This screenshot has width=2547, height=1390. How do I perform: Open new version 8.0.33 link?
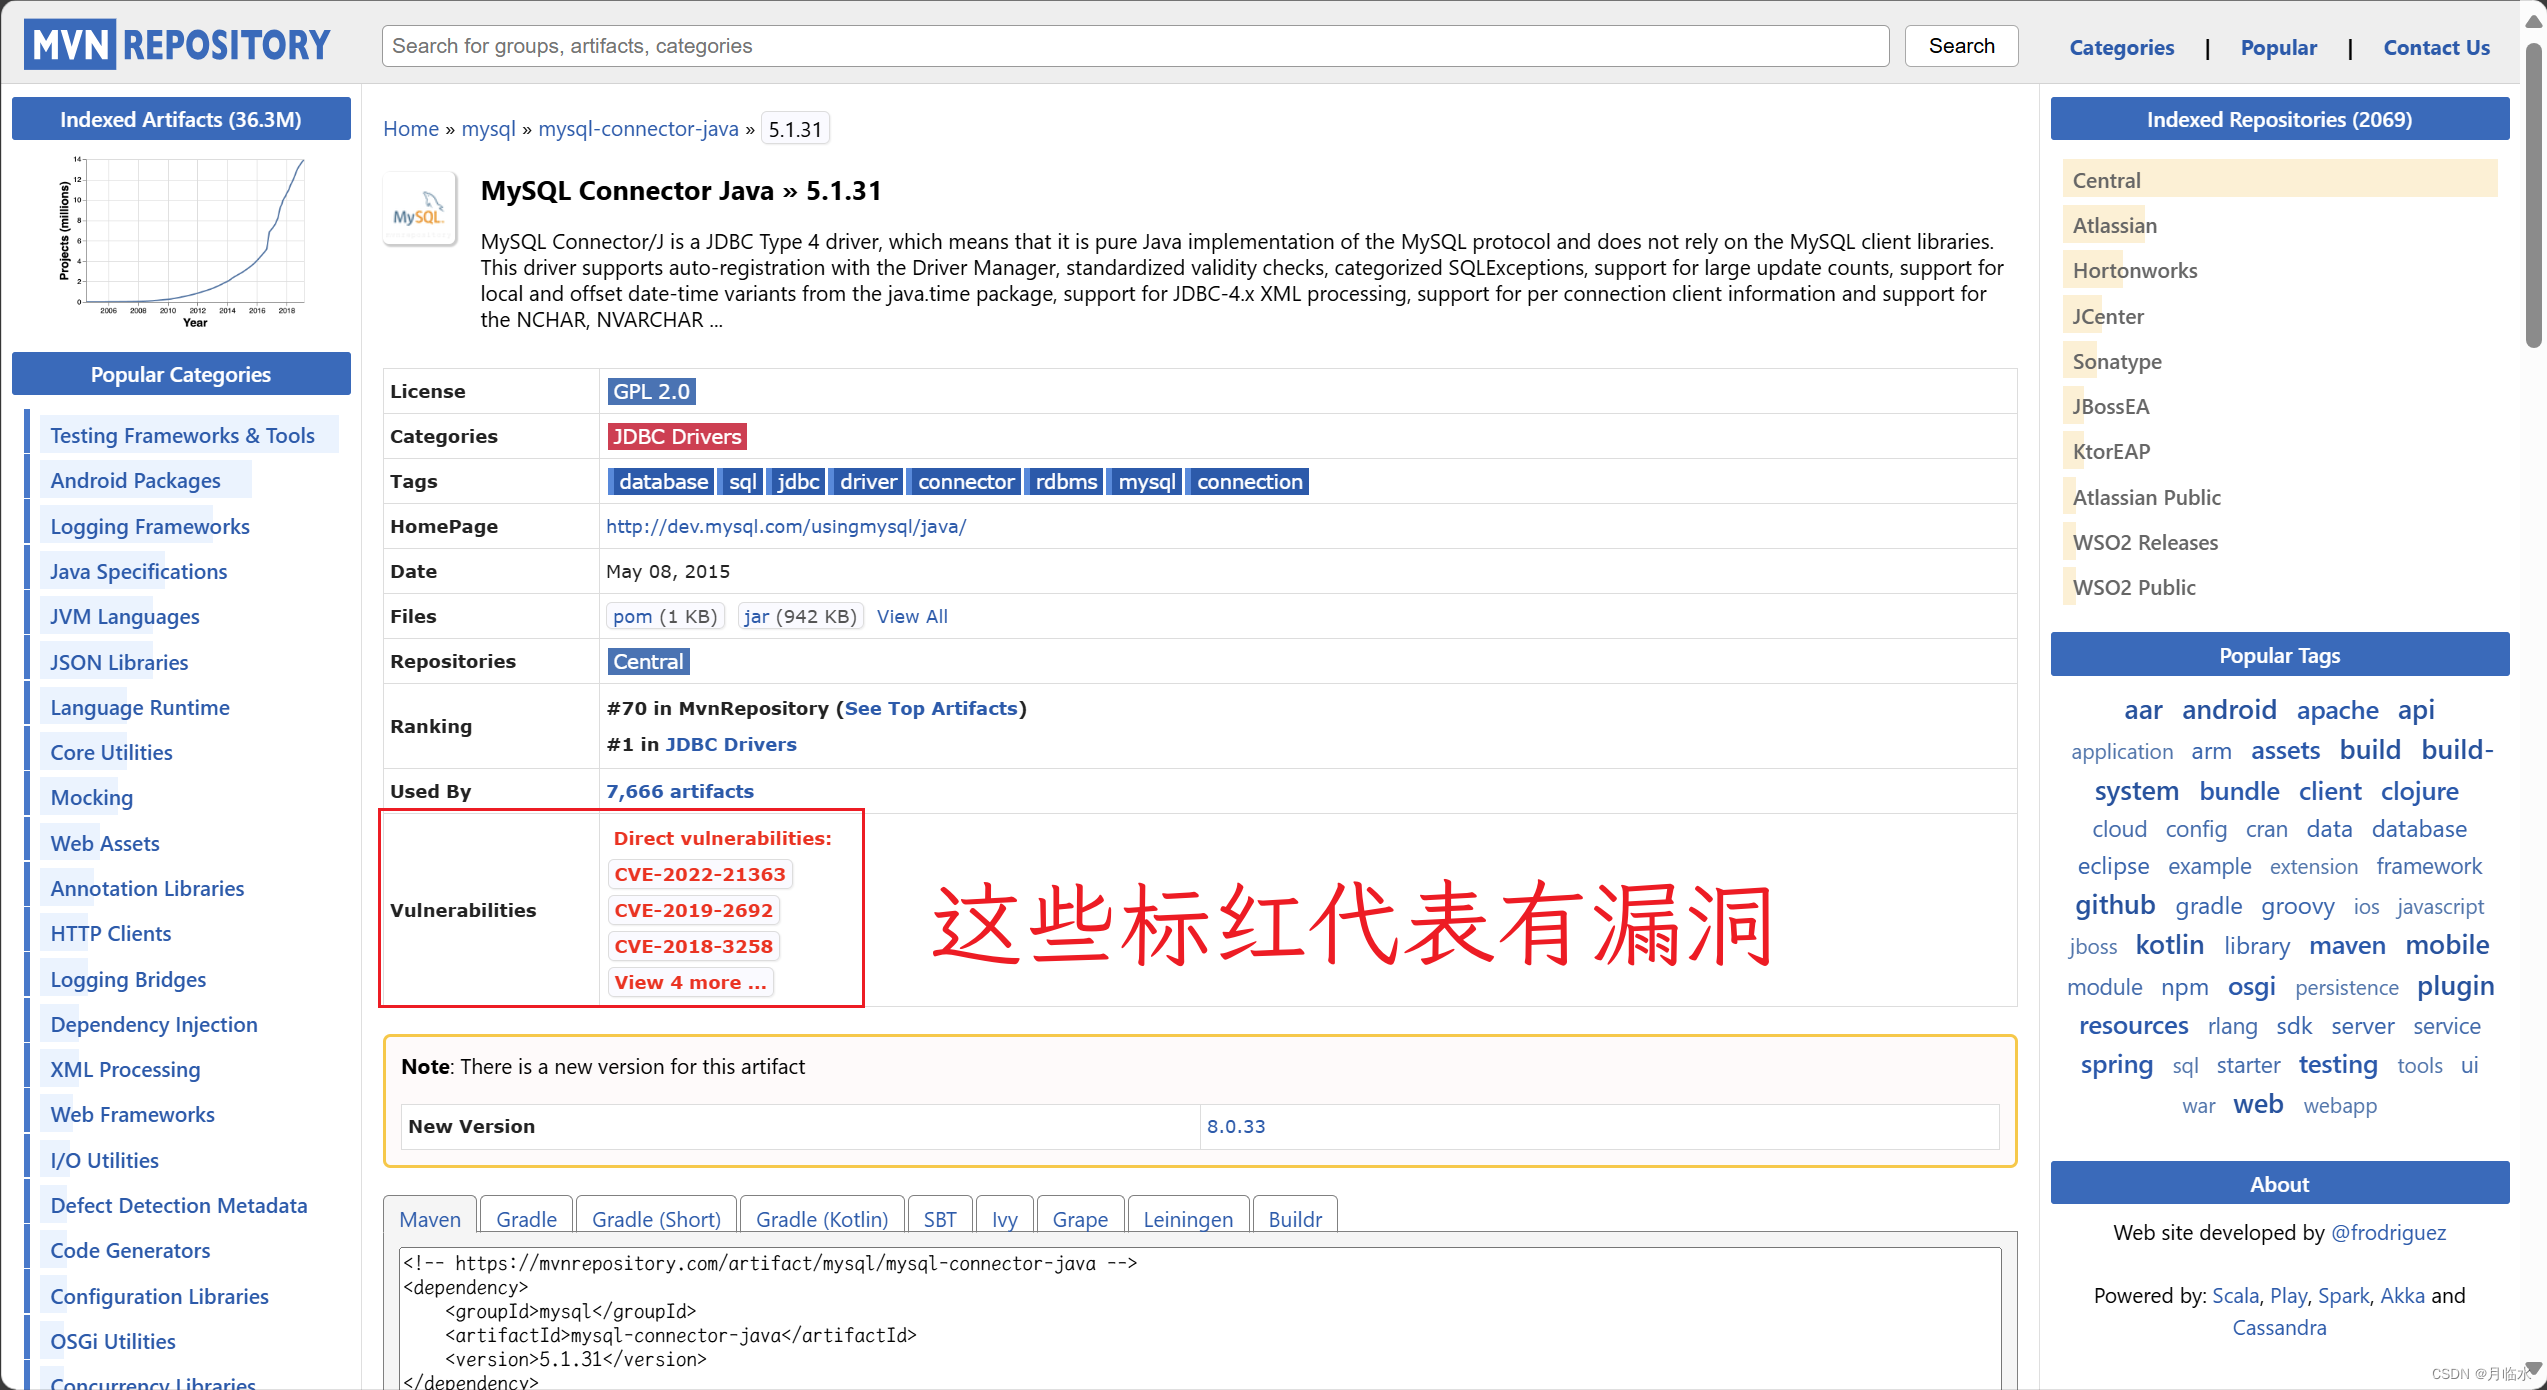tap(1235, 1127)
